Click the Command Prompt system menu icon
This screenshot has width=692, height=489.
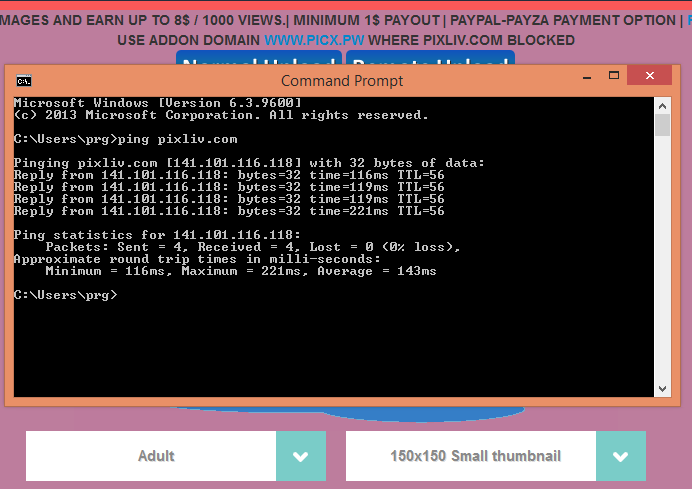point(23,80)
